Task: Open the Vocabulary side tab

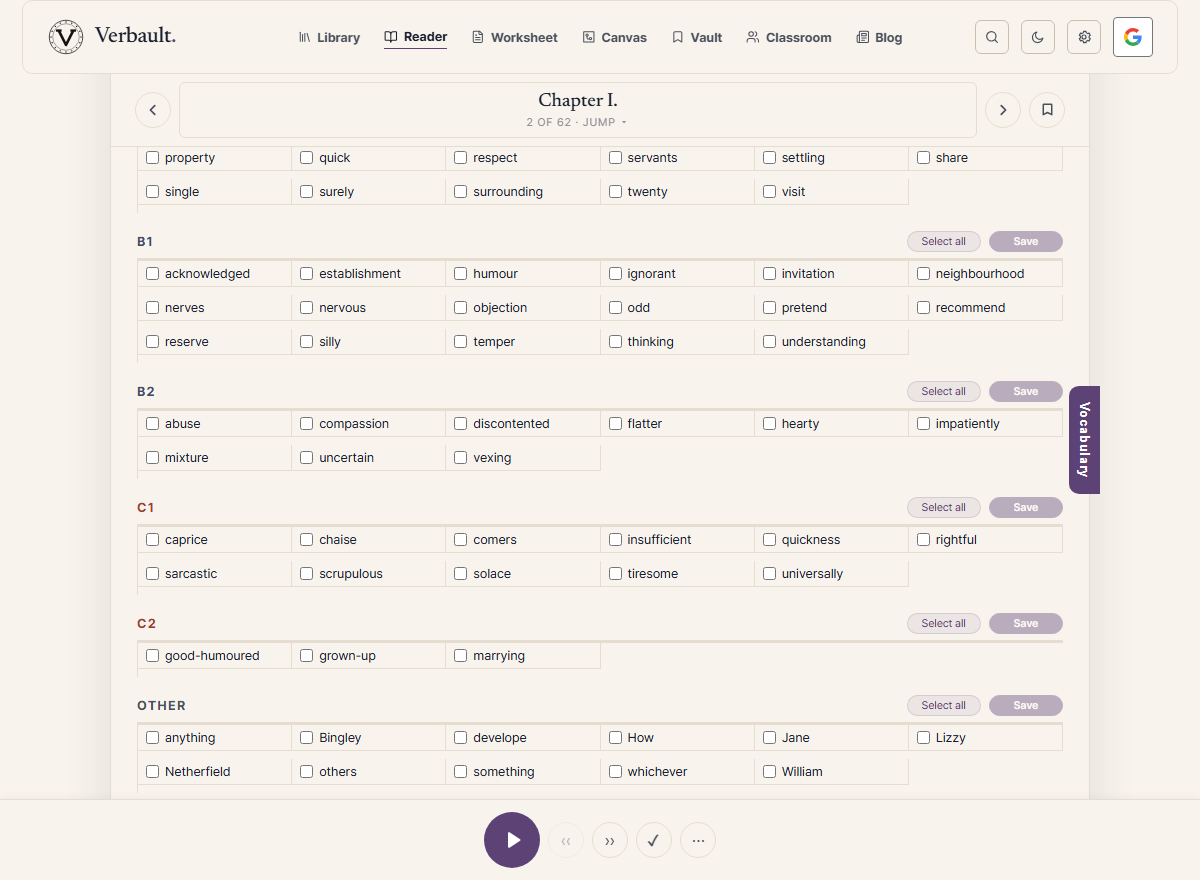Action: (x=1084, y=440)
